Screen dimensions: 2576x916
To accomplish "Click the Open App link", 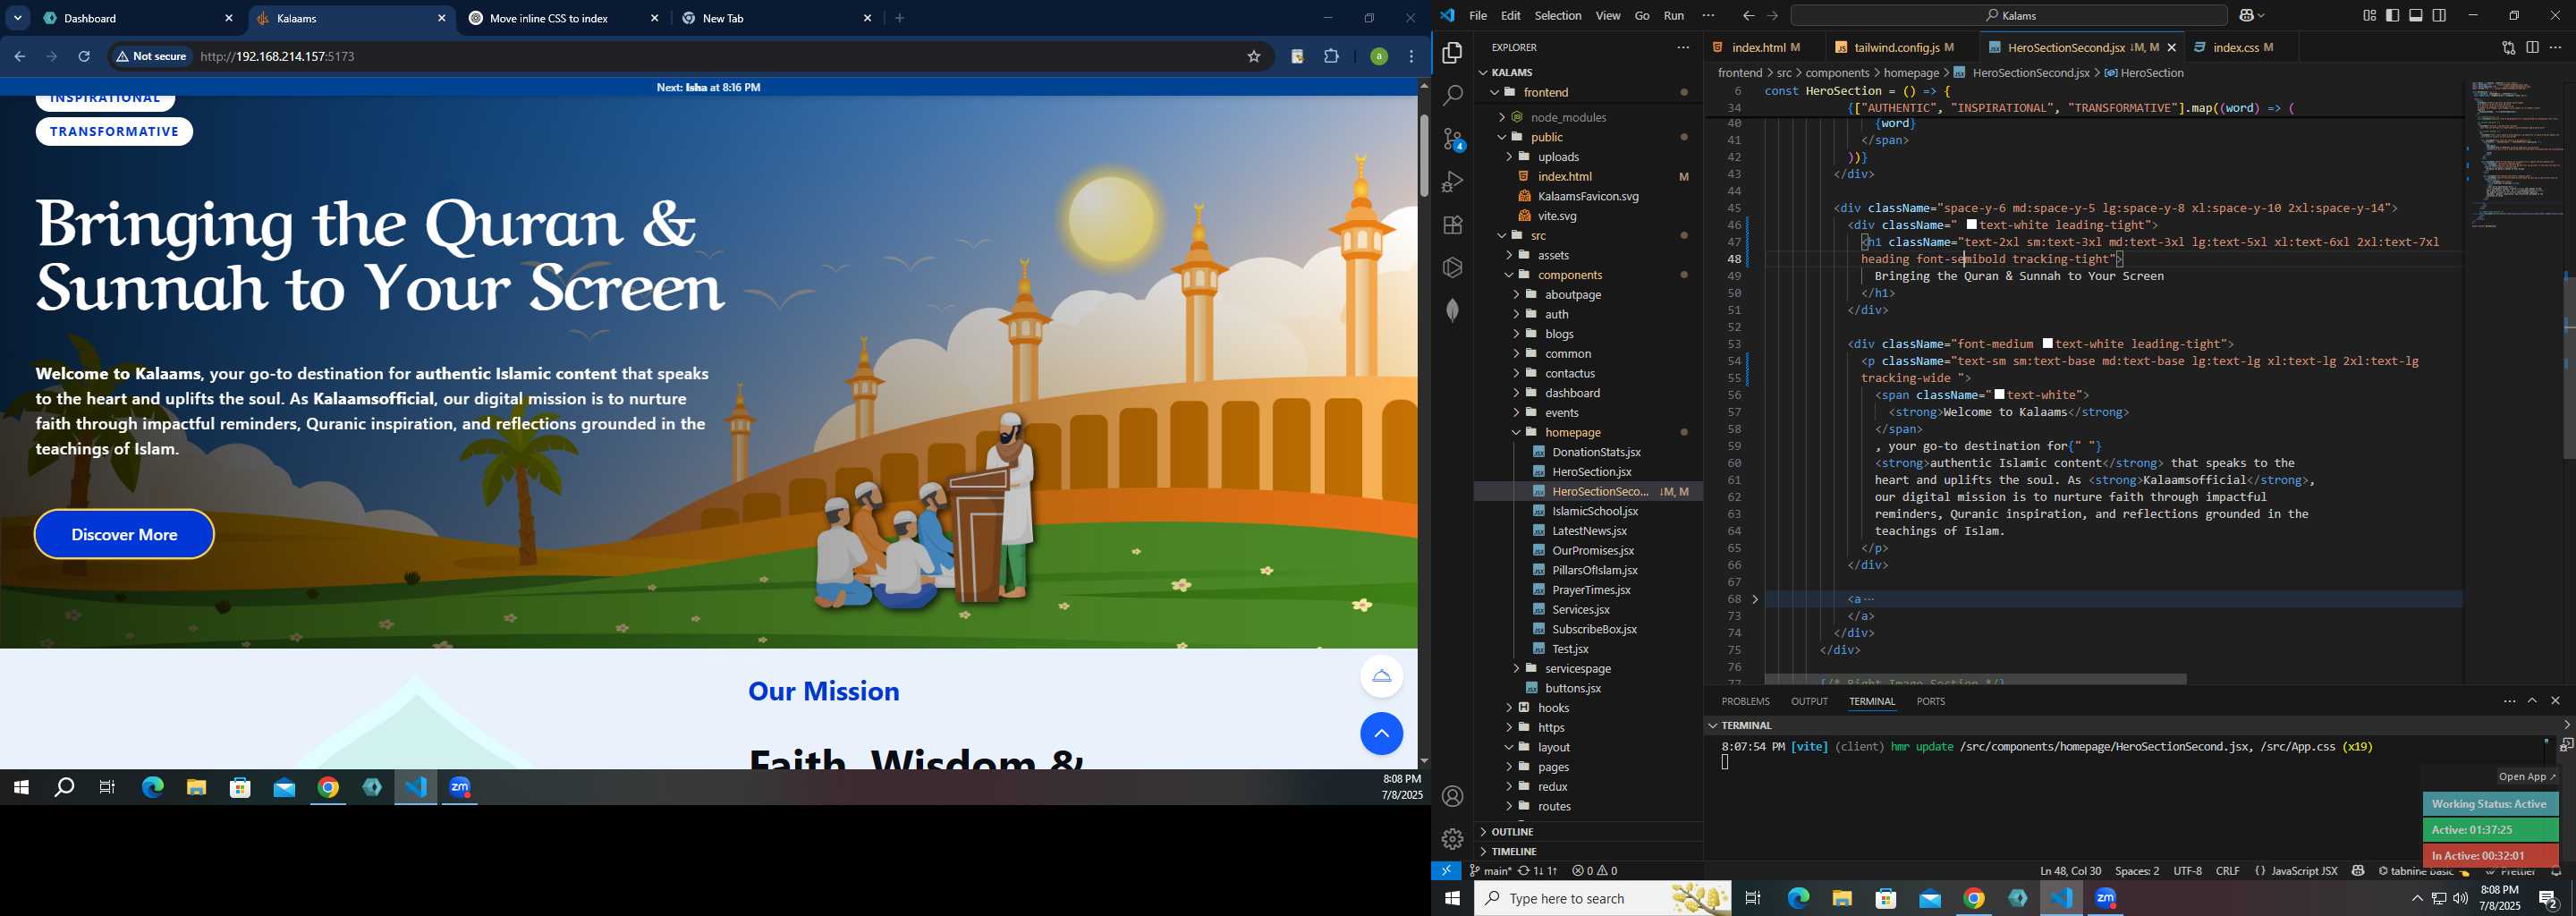I will point(2526,777).
